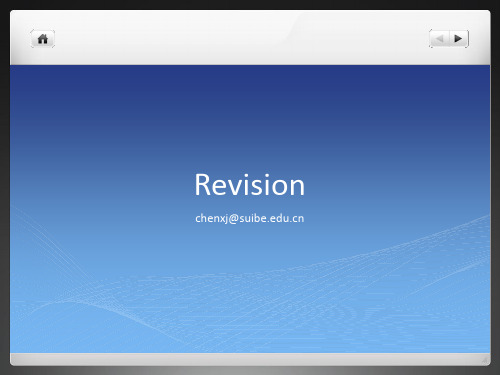
Task: Select the "Revision" slide title
Action: click(x=250, y=185)
